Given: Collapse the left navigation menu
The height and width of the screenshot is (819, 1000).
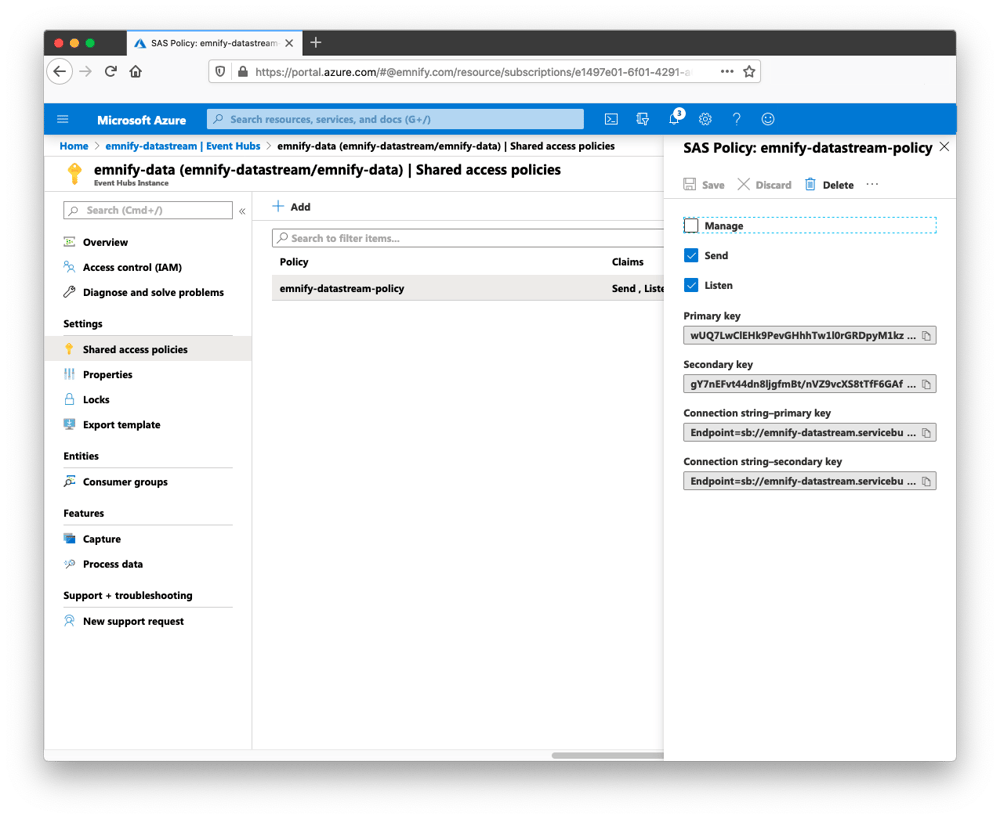Looking at the screenshot, I should pyautogui.click(x=242, y=210).
